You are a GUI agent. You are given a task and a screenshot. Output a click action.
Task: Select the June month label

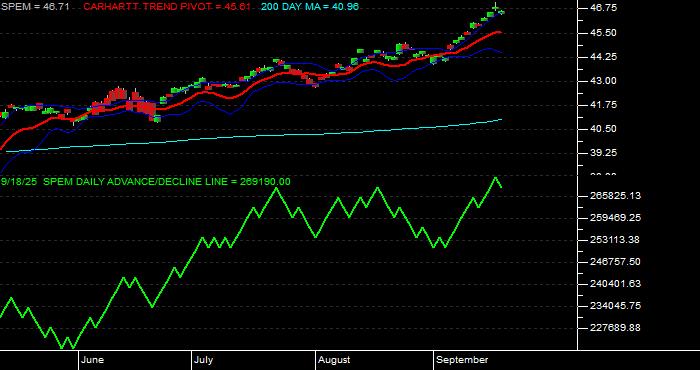pyautogui.click(x=92, y=360)
